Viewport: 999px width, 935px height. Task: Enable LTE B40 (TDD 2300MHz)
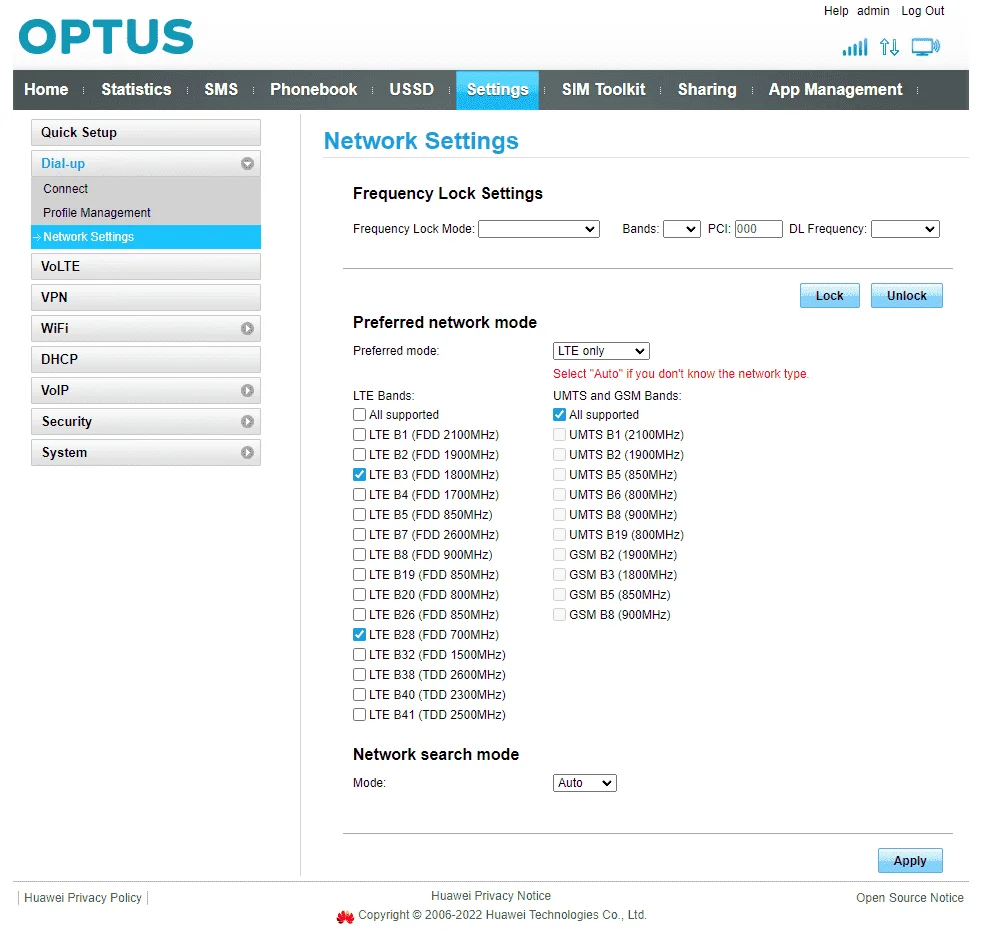(359, 695)
